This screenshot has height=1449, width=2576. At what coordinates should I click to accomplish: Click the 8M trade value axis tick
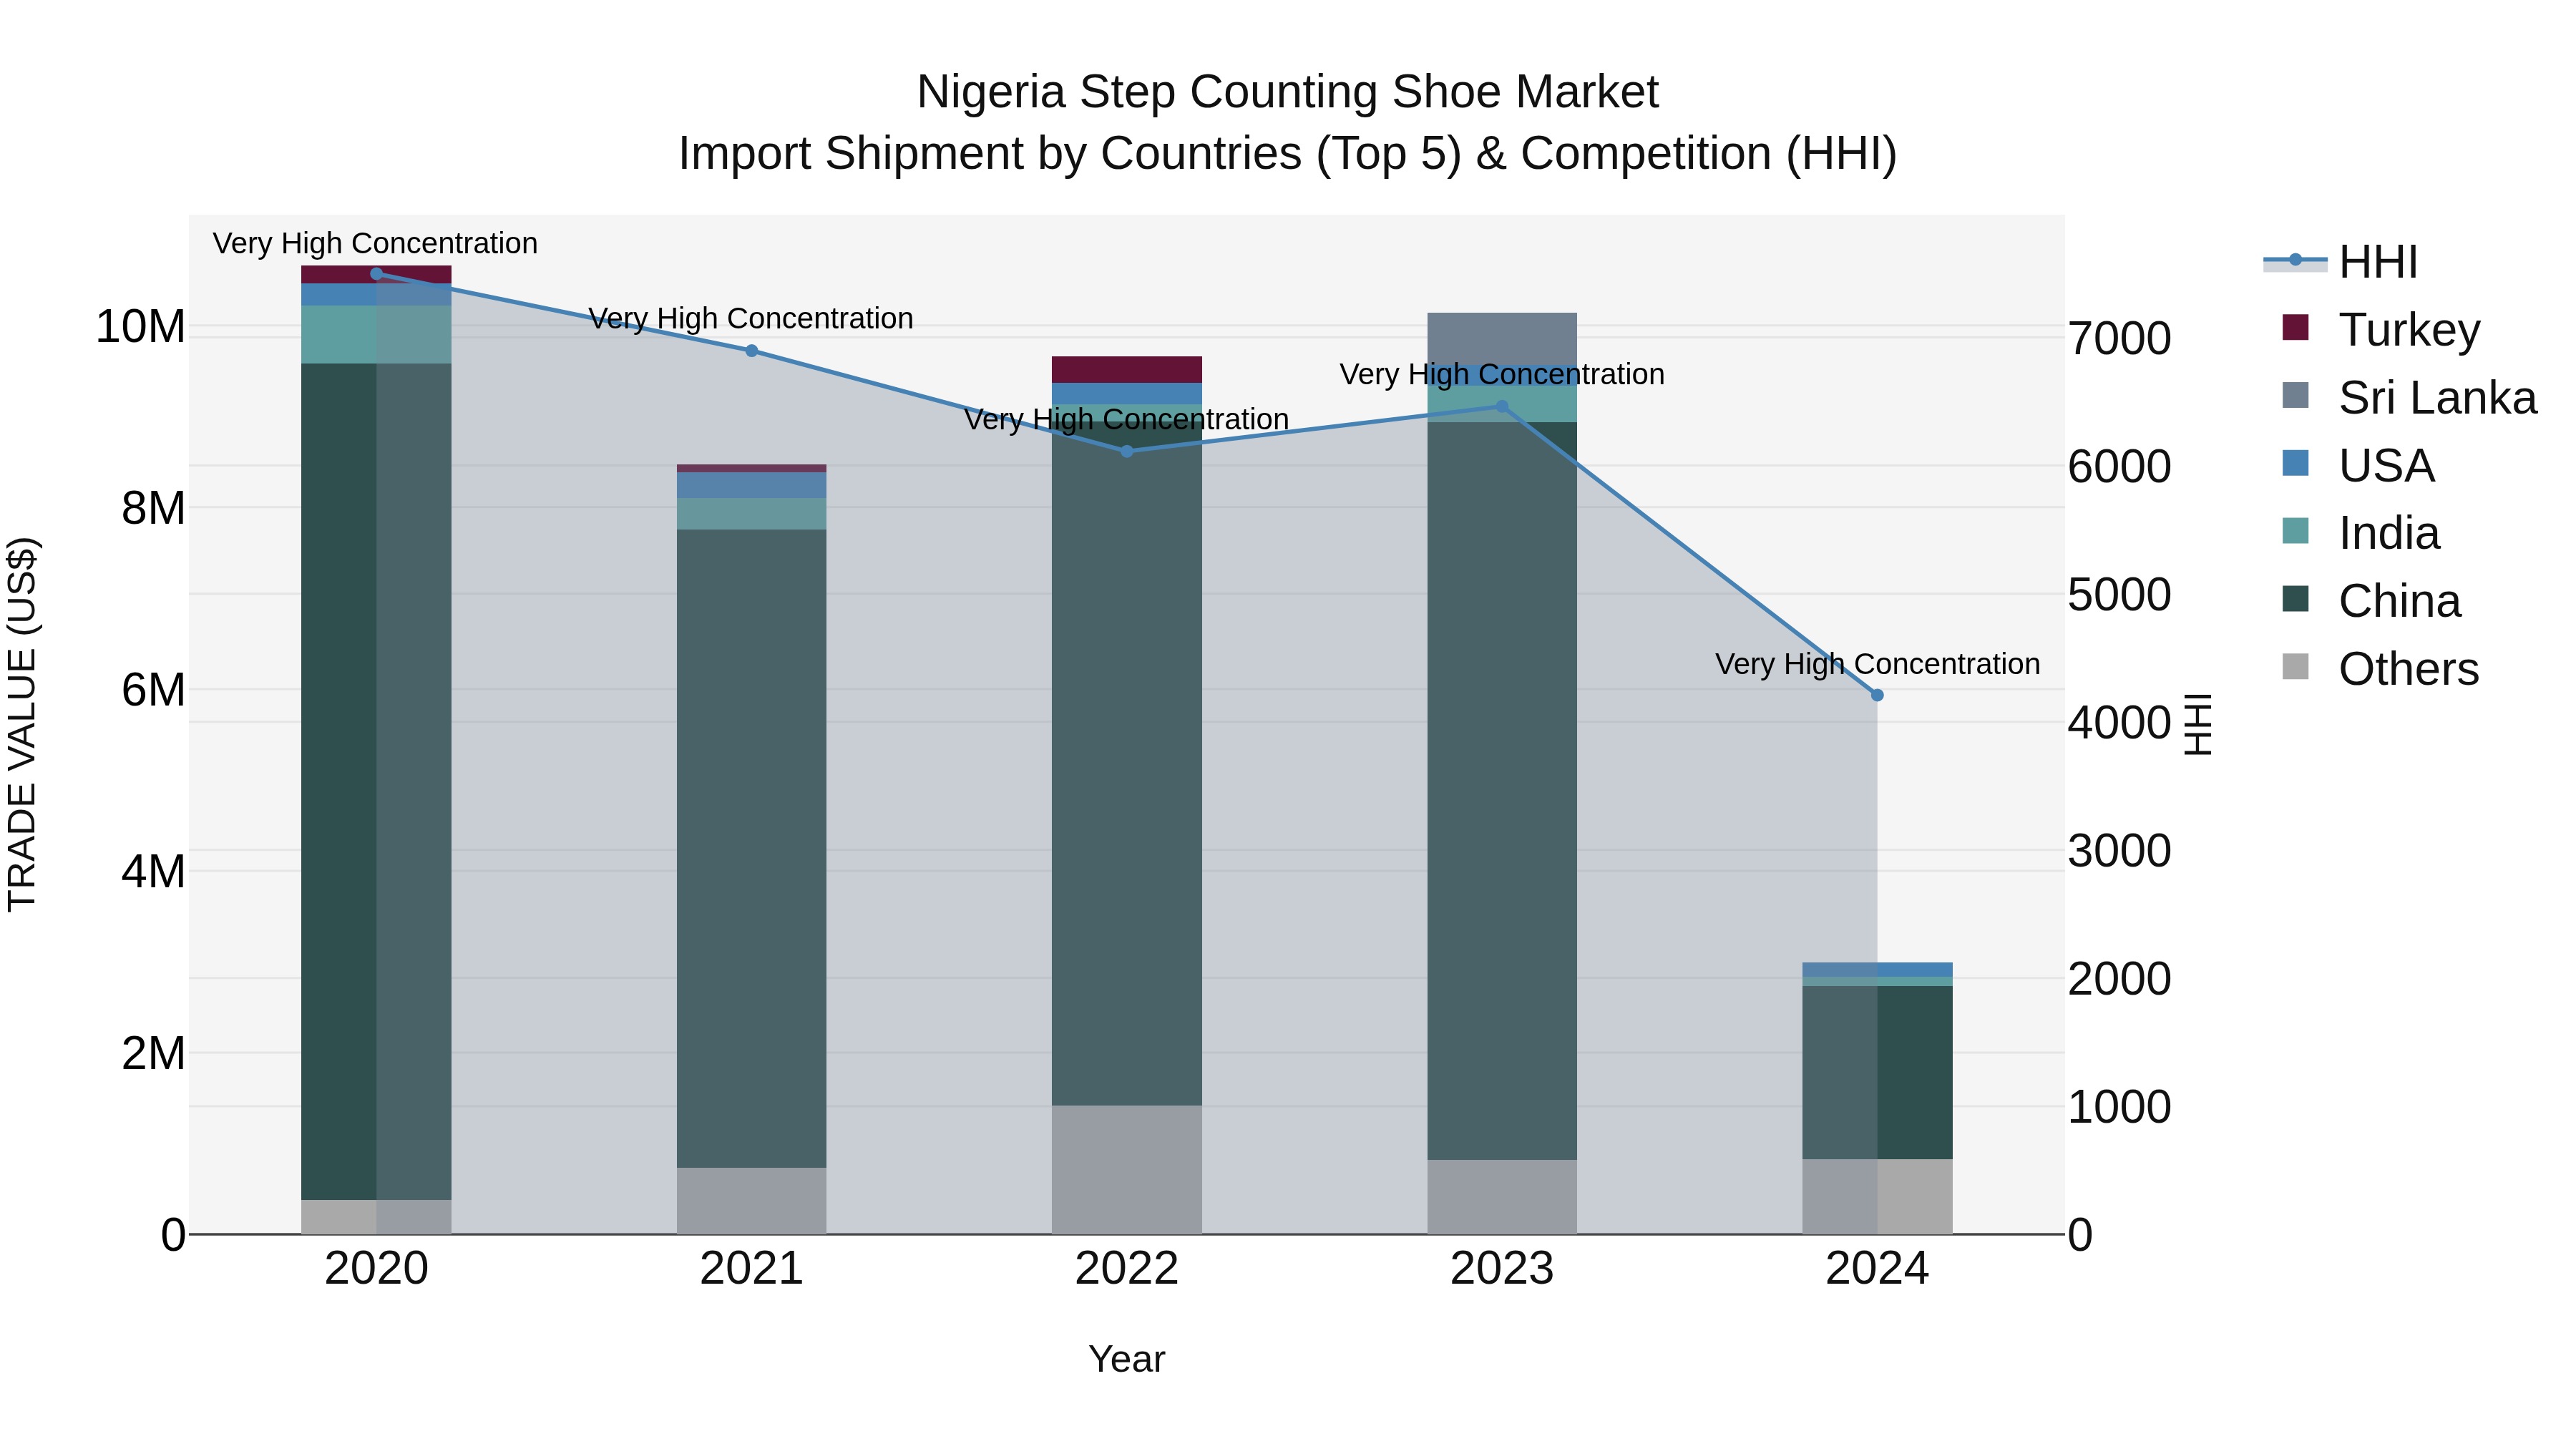pos(153,508)
